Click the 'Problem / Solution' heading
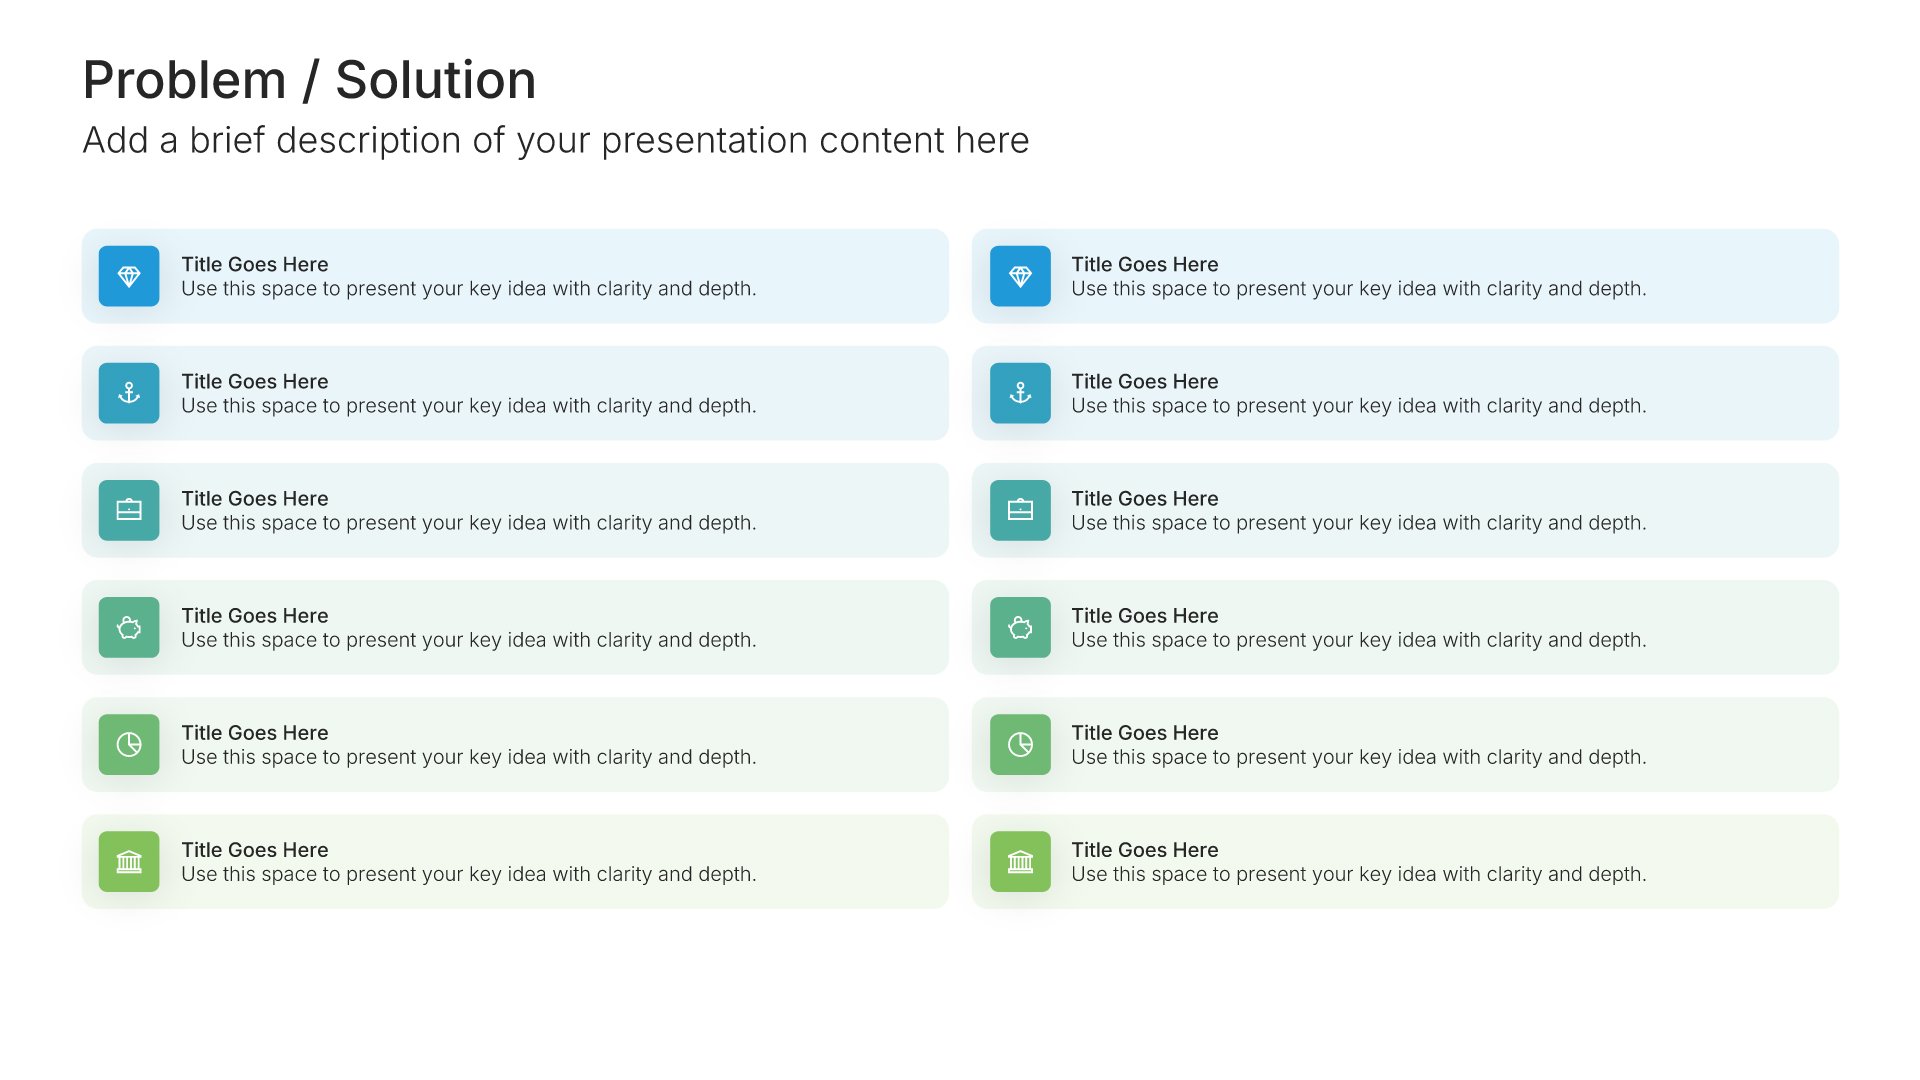This screenshot has width=1920, height=1080. [x=309, y=80]
